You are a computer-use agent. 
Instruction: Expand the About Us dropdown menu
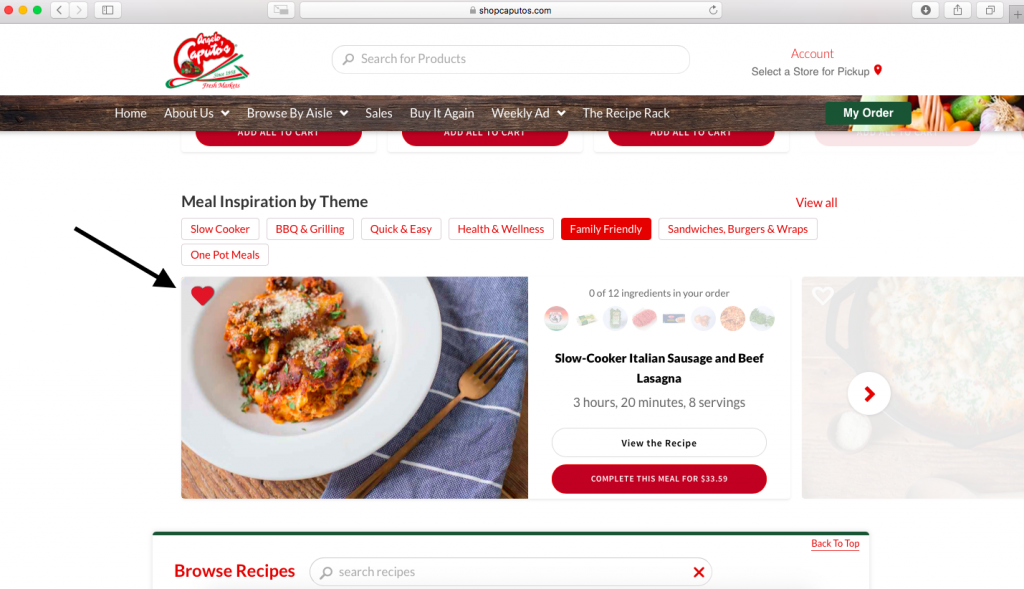coord(197,113)
